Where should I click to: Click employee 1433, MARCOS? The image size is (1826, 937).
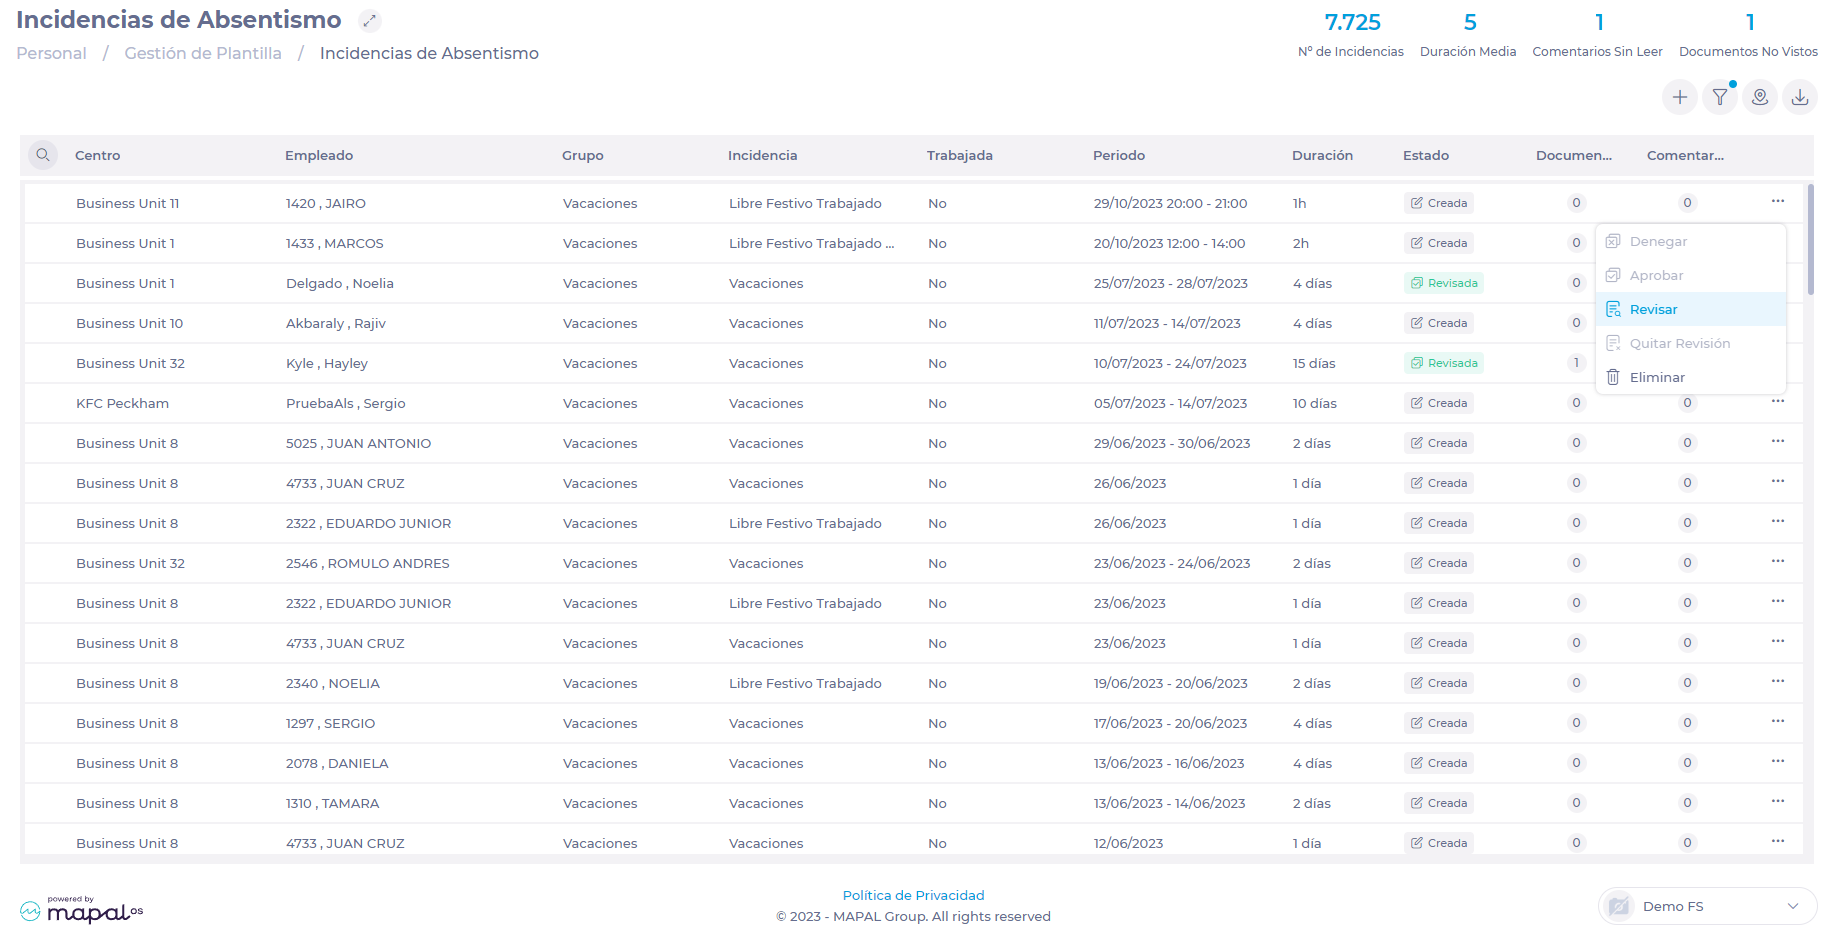(335, 243)
